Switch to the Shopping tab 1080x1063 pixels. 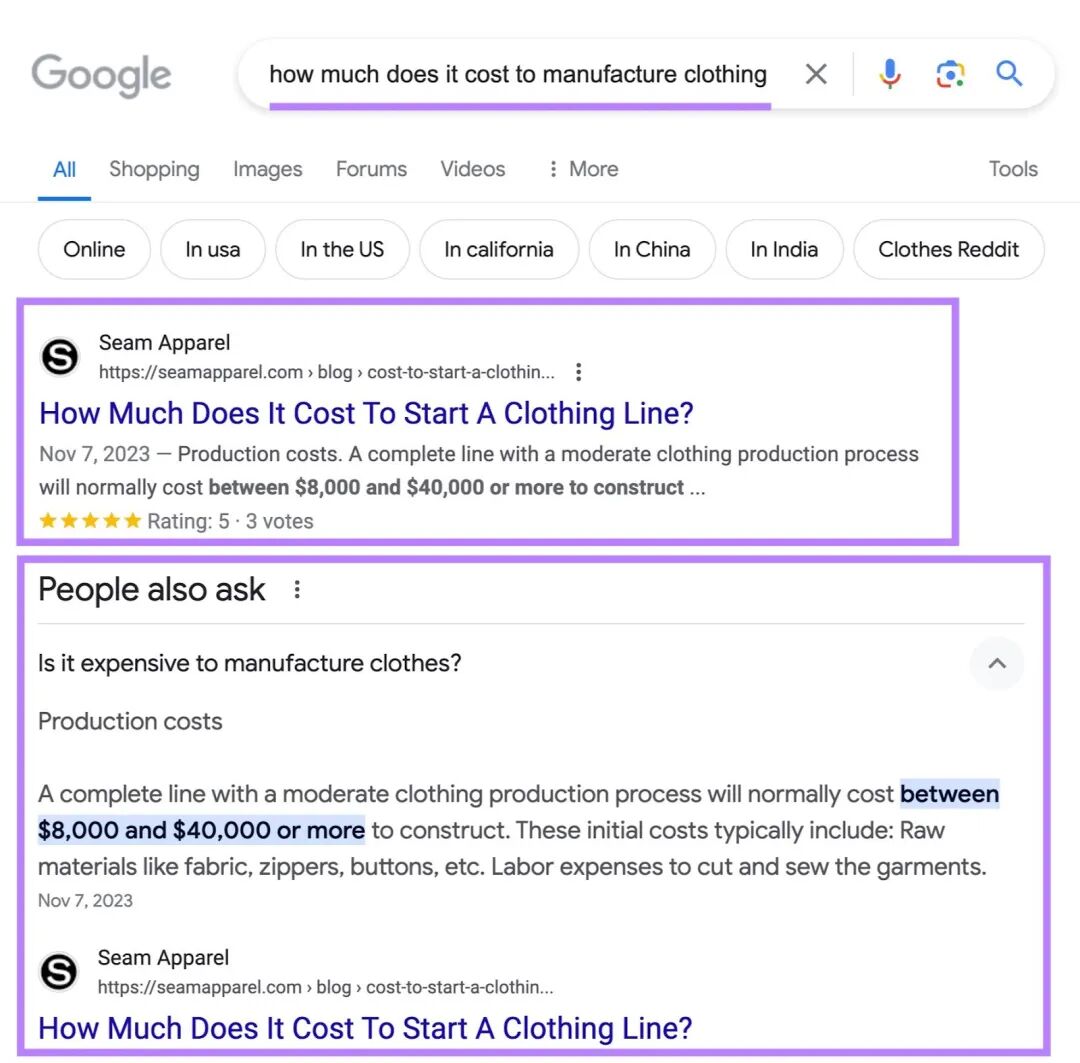(154, 169)
